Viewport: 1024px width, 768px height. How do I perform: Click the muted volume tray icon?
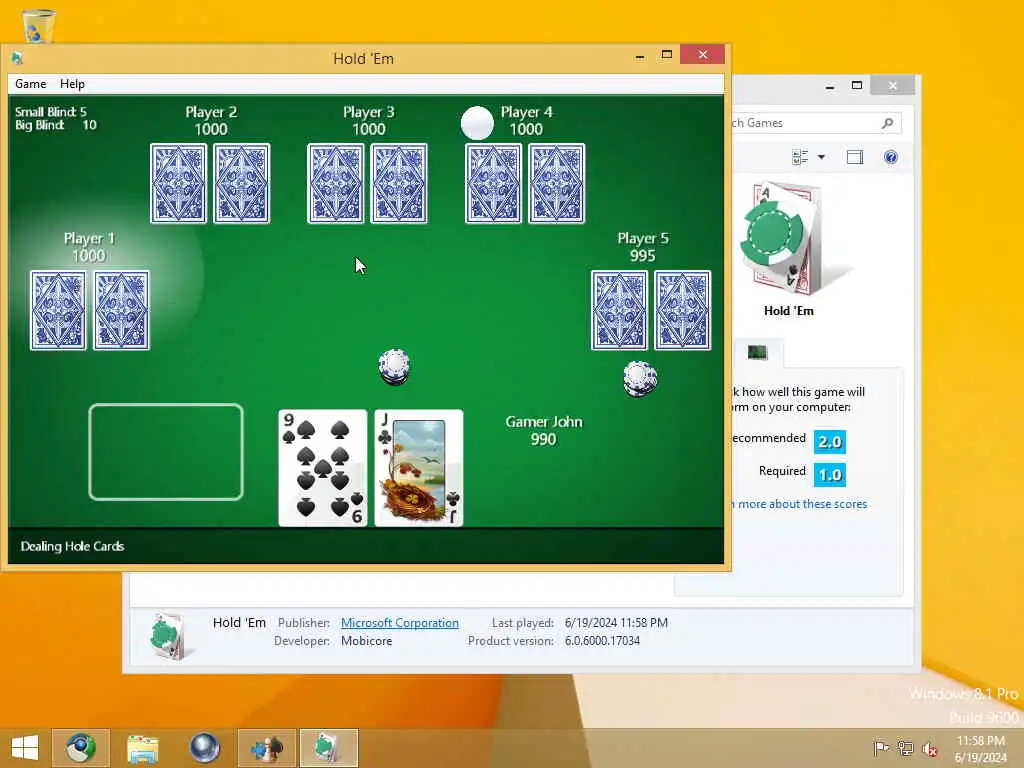[930, 749]
